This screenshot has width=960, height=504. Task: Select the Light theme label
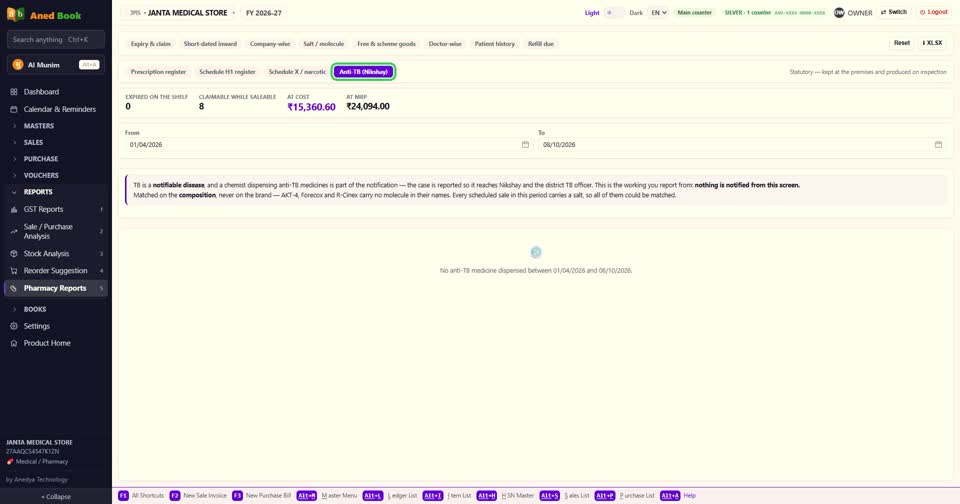pyautogui.click(x=592, y=12)
